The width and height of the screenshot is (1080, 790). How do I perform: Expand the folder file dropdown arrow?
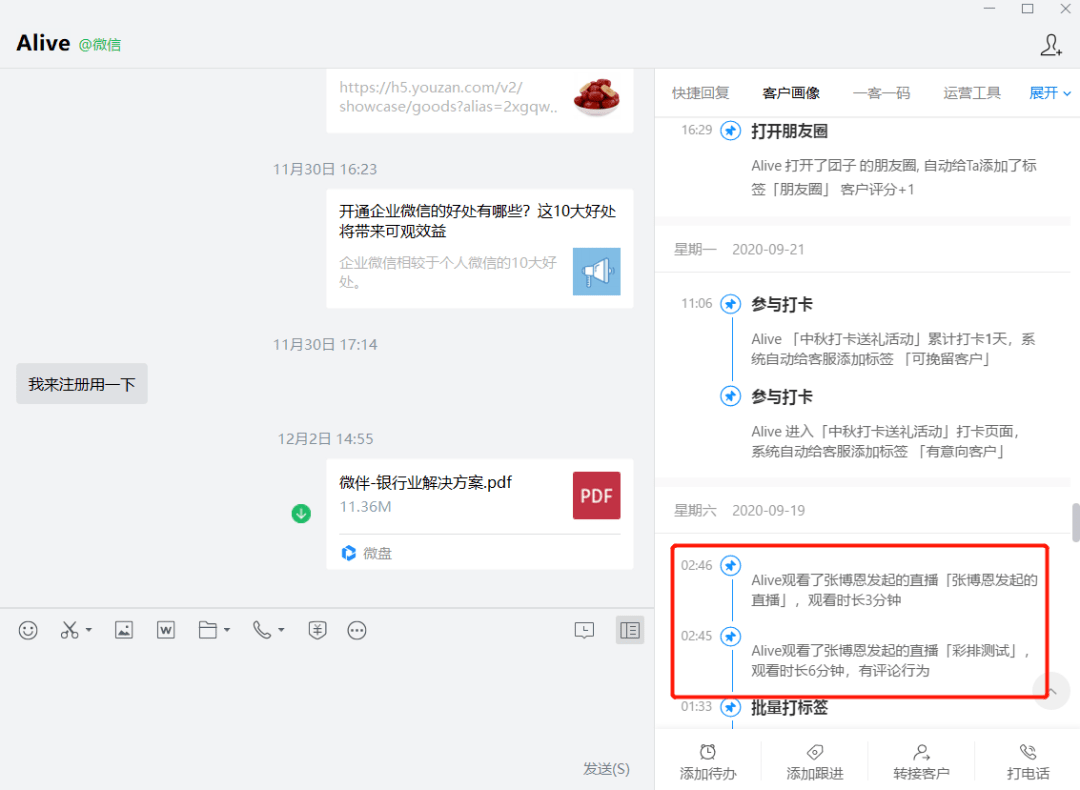[x=227, y=630]
